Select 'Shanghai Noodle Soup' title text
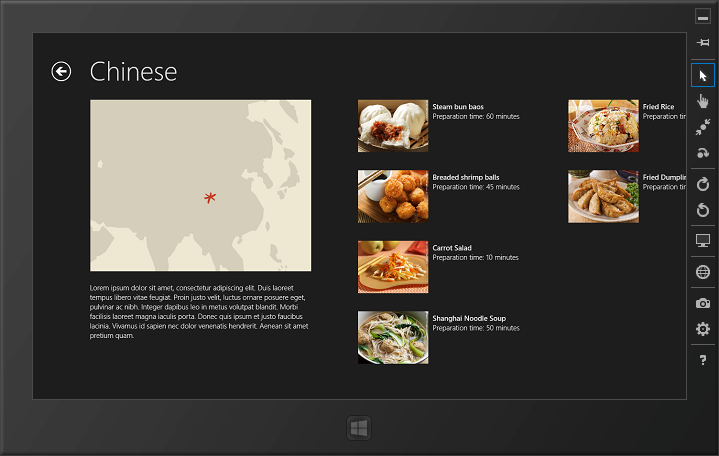The height and width of the screenshot is (456, 719). point(469,318)
